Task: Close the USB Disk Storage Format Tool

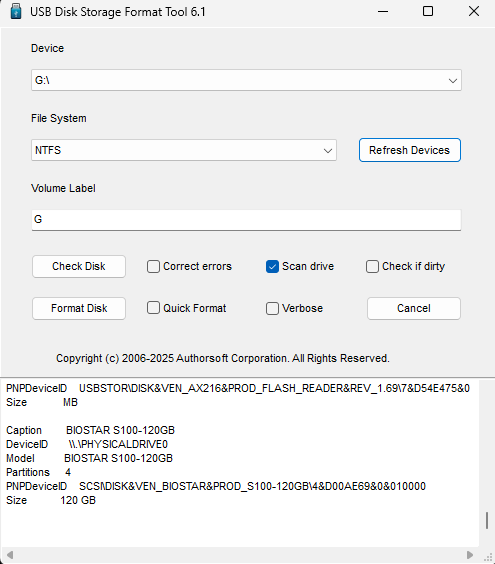Action: point(474,12)
